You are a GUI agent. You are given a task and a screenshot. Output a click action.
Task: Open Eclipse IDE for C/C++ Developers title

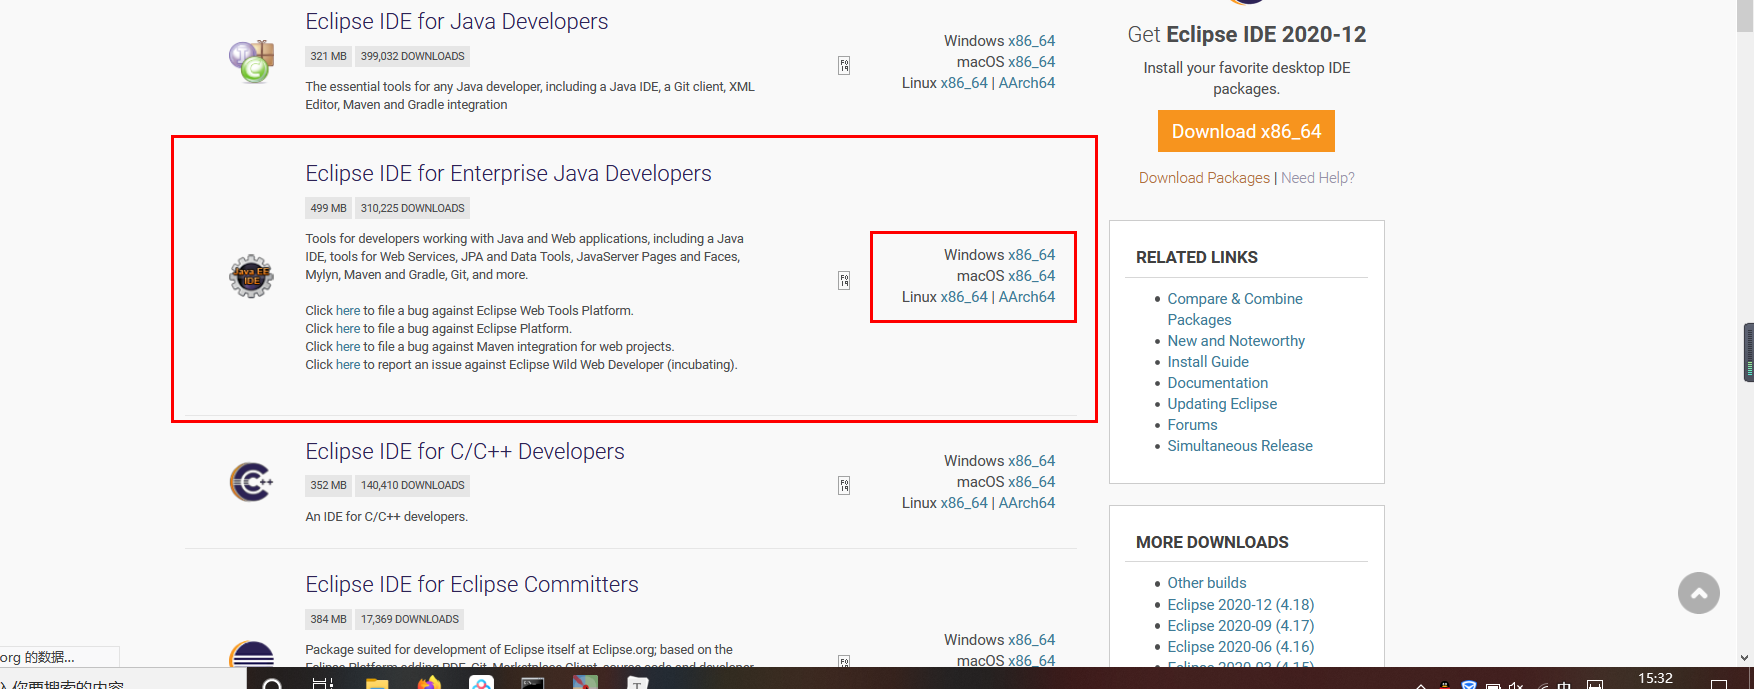(x=465, y=451)
